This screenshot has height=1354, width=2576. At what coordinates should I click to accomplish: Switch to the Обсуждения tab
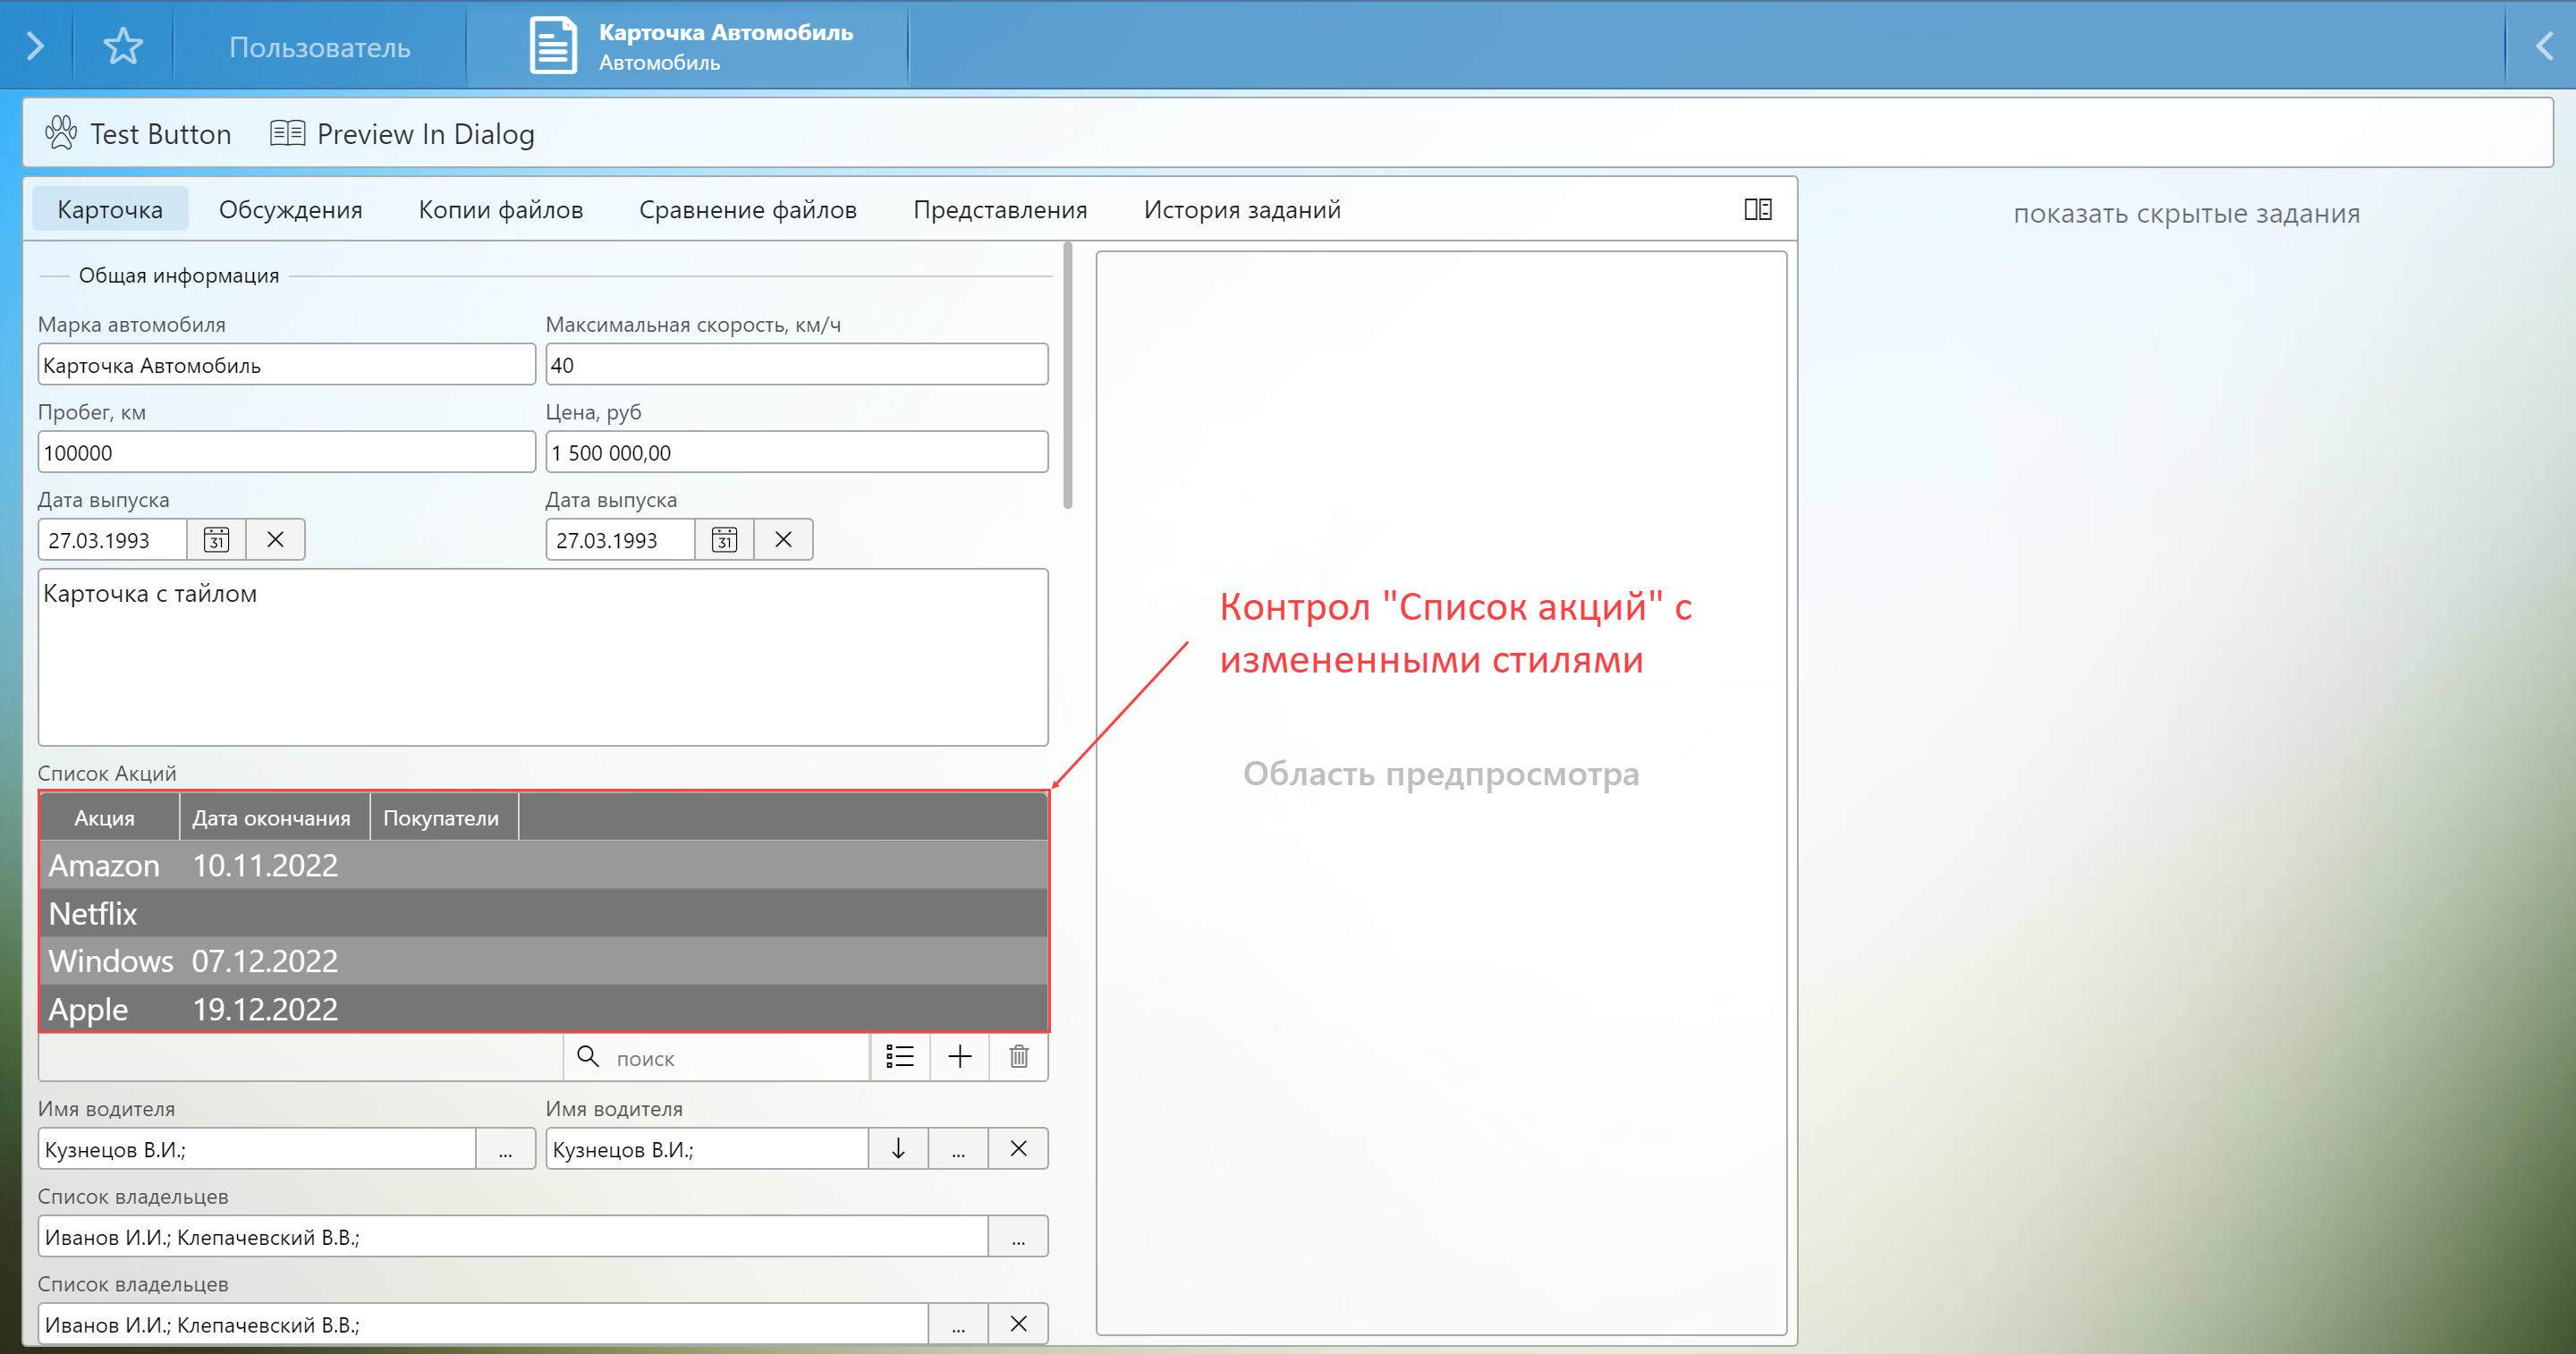click(290, 210)
